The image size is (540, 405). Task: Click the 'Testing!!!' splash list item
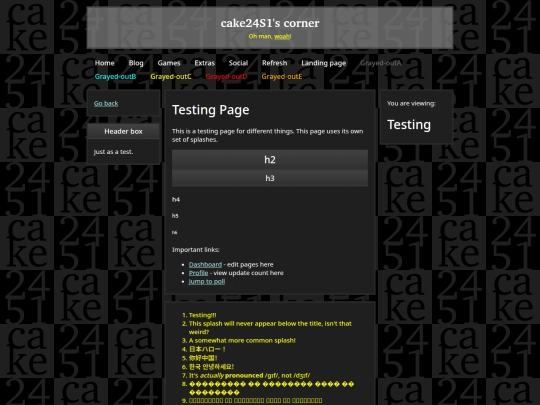[202, 315]
